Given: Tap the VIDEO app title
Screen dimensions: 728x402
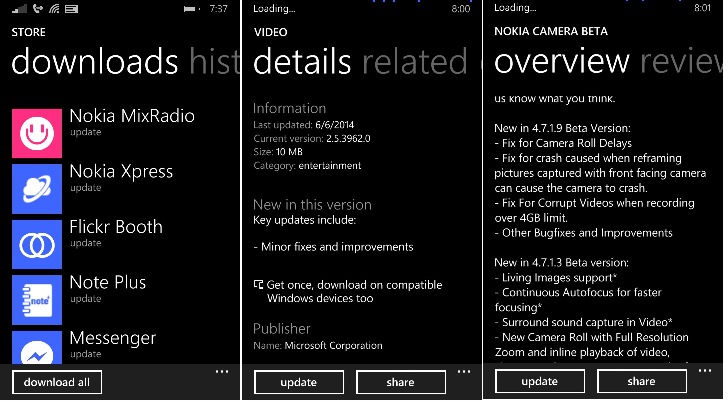Looking at the screenshot, I should pos(271,32).
